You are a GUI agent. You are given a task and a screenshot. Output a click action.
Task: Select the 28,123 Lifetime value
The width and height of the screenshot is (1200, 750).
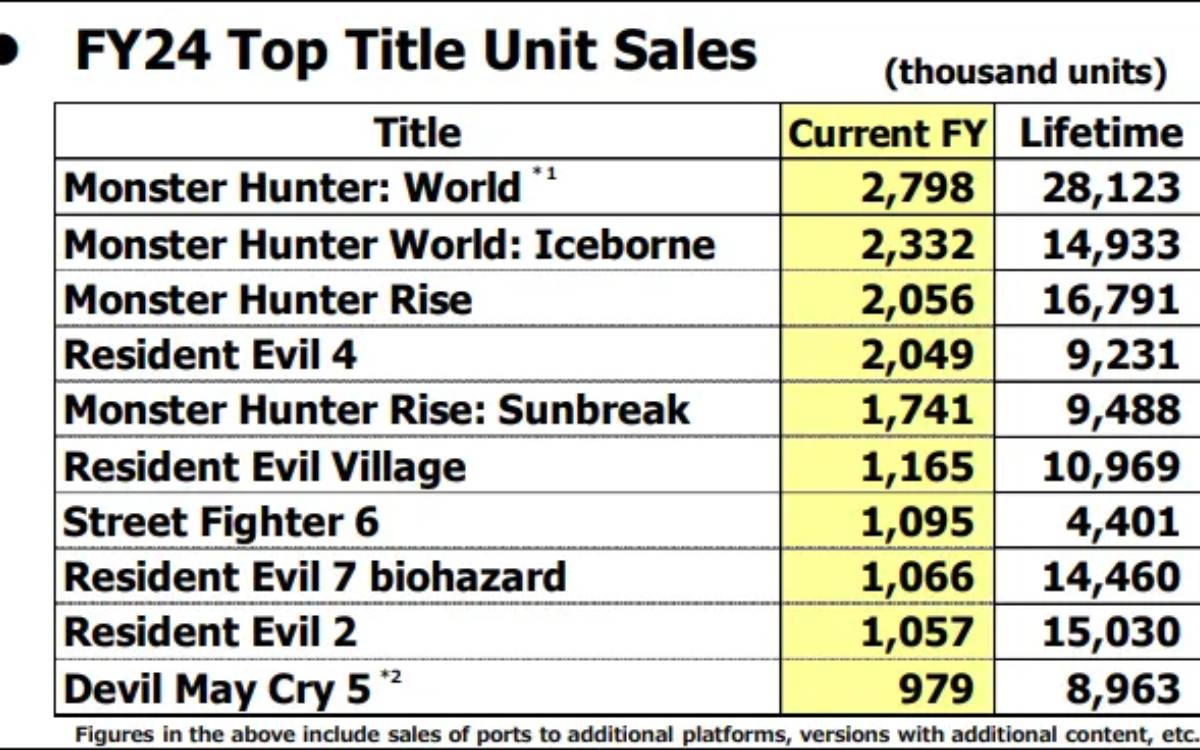click(x=1111, y=188)
